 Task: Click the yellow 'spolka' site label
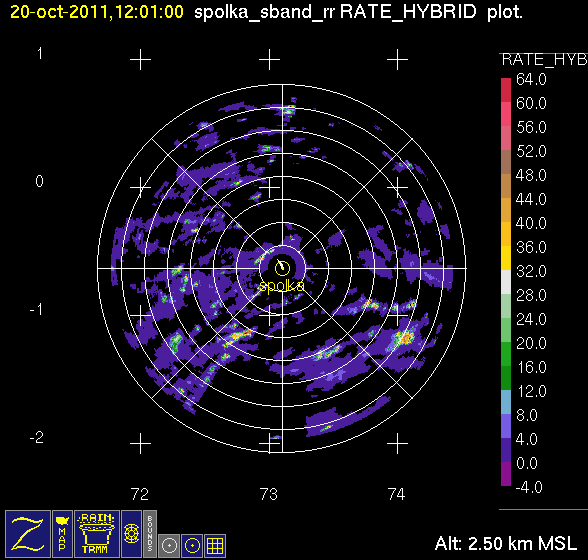click(x=282, y=286)
